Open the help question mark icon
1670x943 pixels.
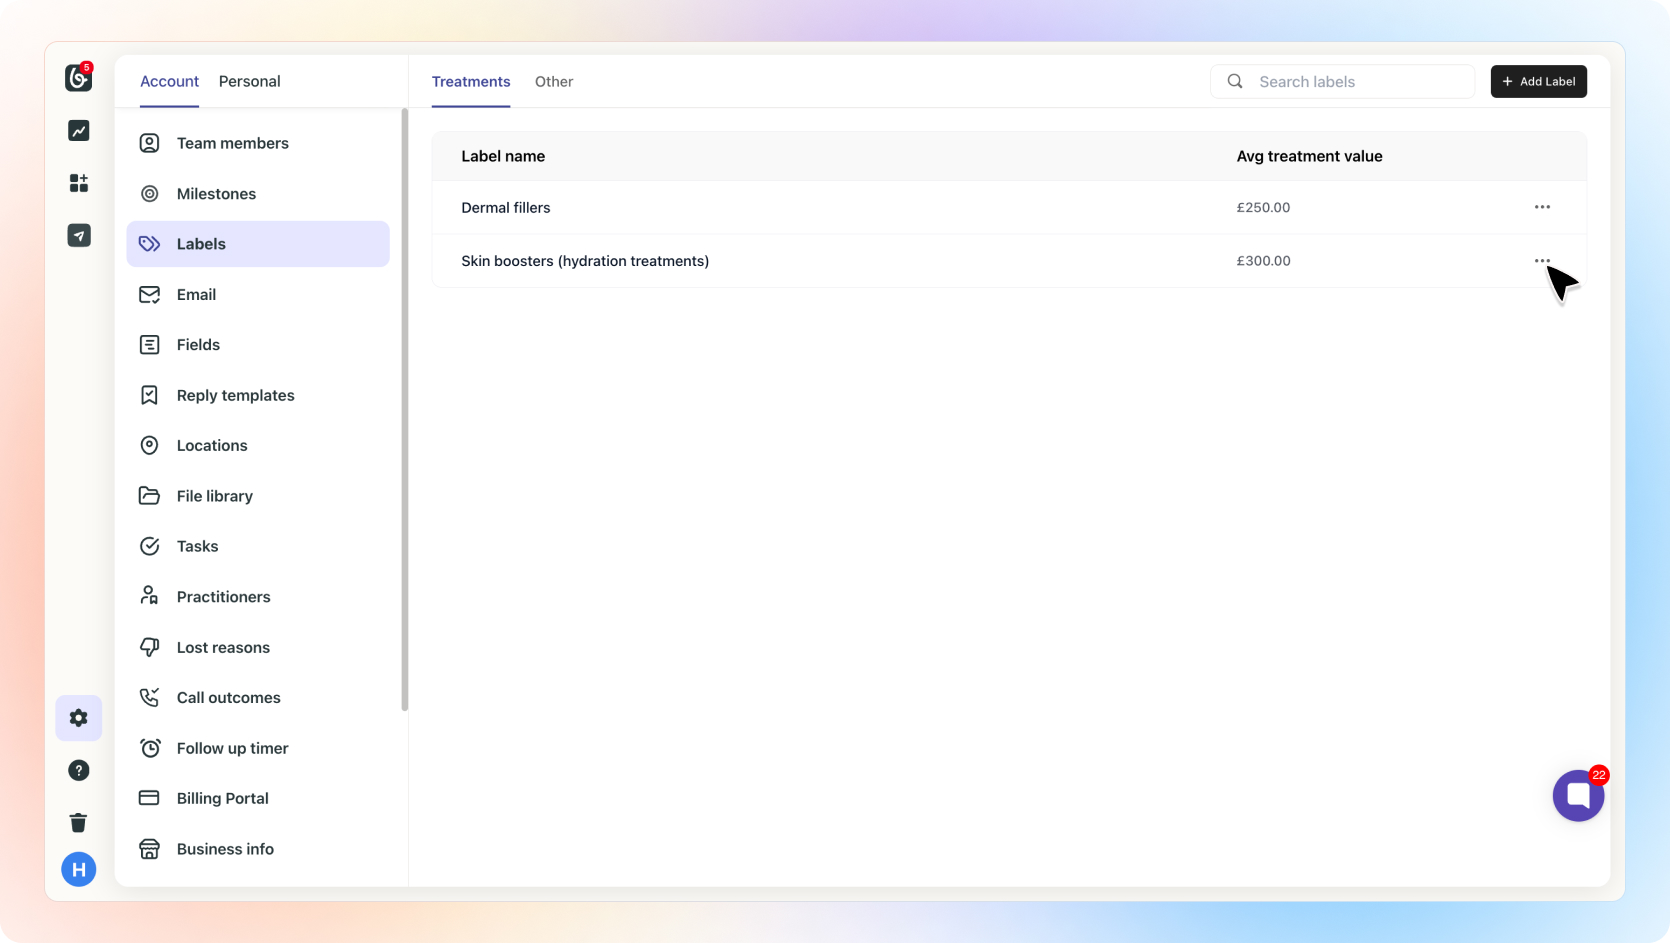tap(79, 770)
